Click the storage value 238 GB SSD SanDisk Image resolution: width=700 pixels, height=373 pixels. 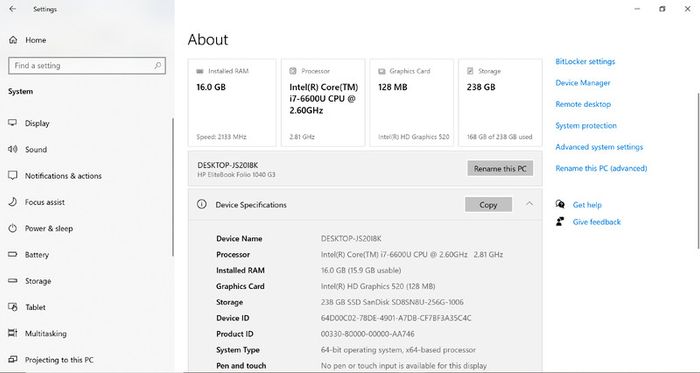[x=392, y=302]
